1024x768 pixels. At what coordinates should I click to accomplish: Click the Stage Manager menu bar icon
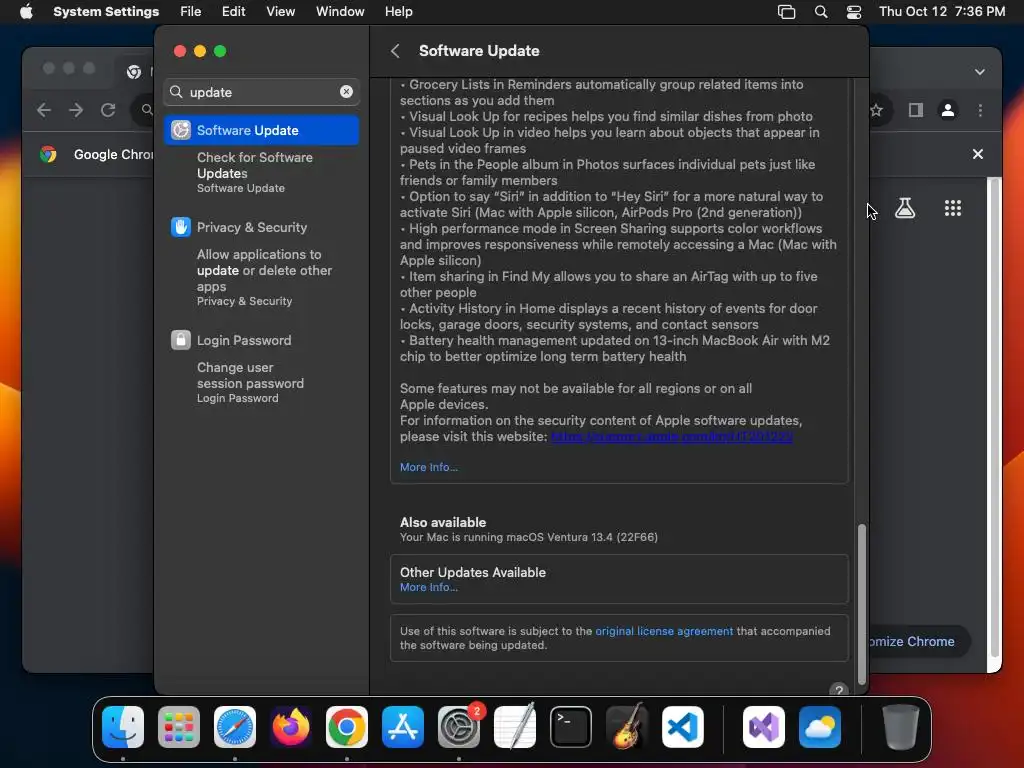point(786,12)
